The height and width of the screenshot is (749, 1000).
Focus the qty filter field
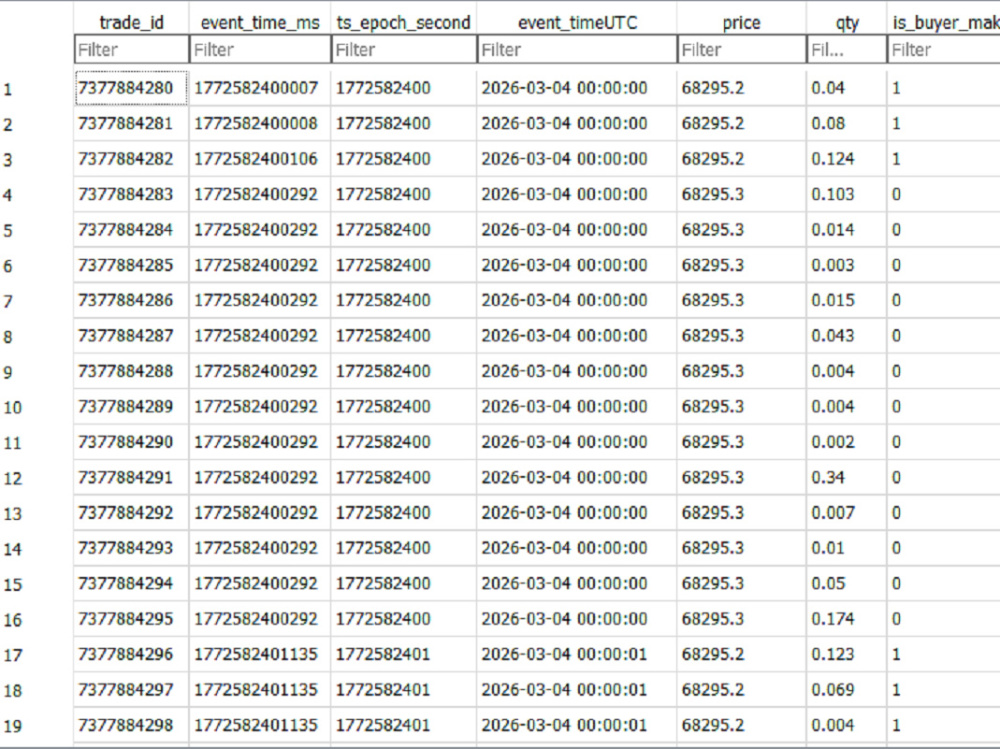pos(847,49)
